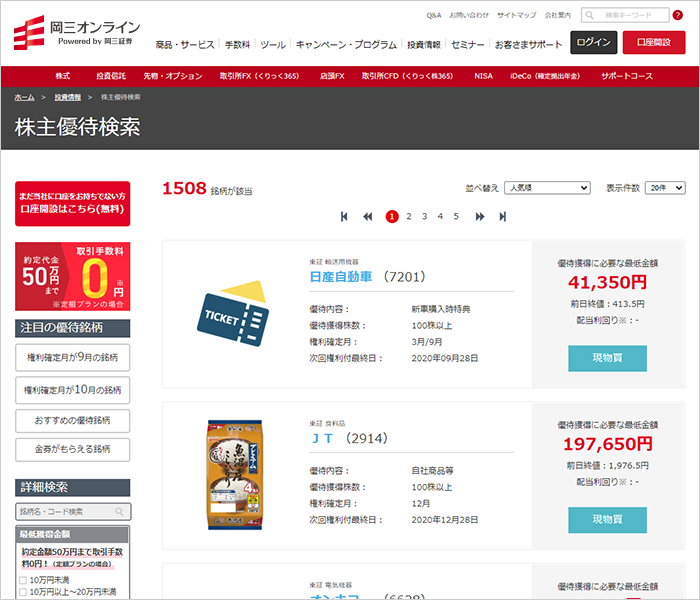Image resolution: width=700 pixels, height=600 pixels.
Task: Open JT stock name link
Action: click(x=322, y=439)
